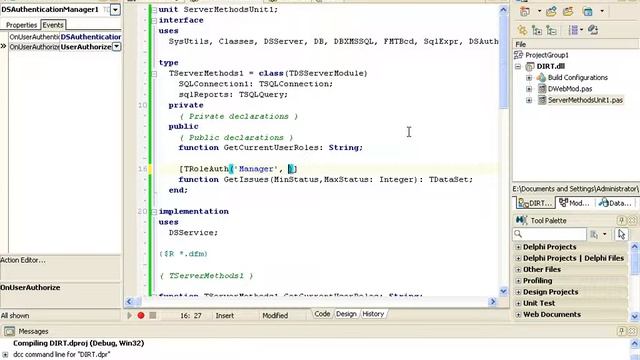This screenshot has height=360, width=640.
Task: Click the cursor position 16: 27 indicator
Action: (191, 316)
